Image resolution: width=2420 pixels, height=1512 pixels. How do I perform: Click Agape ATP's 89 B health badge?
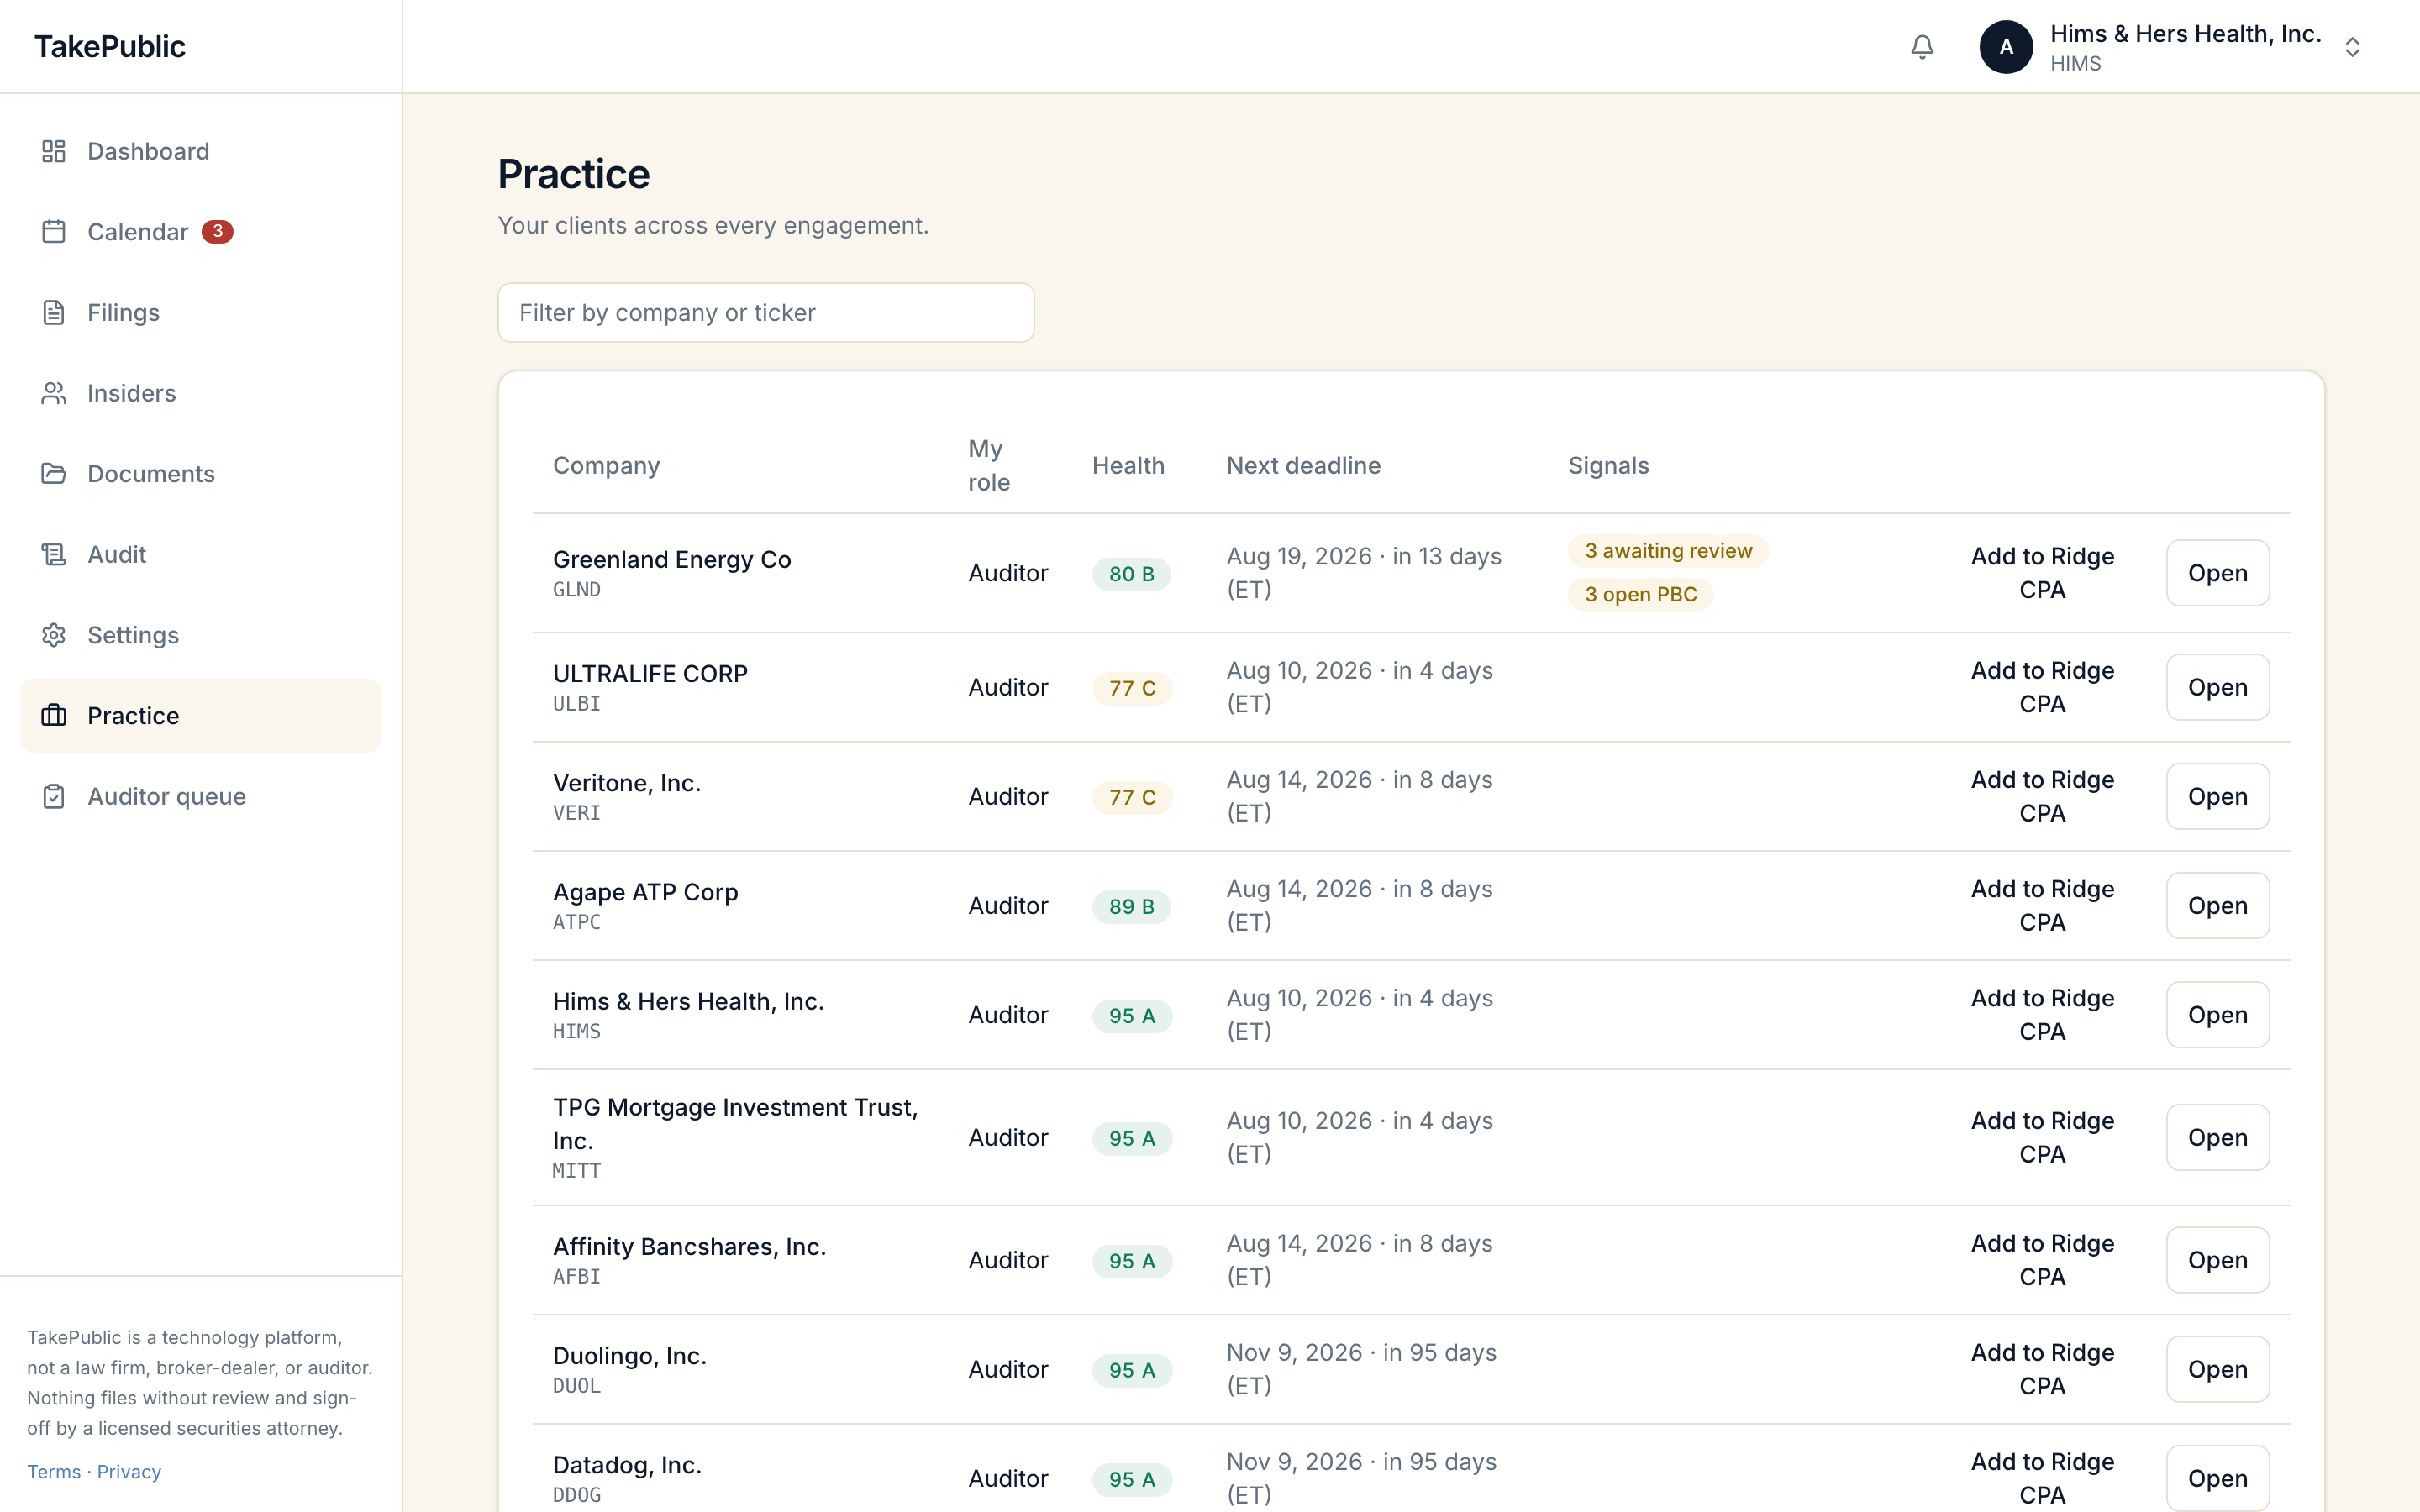pos(1131,906)
